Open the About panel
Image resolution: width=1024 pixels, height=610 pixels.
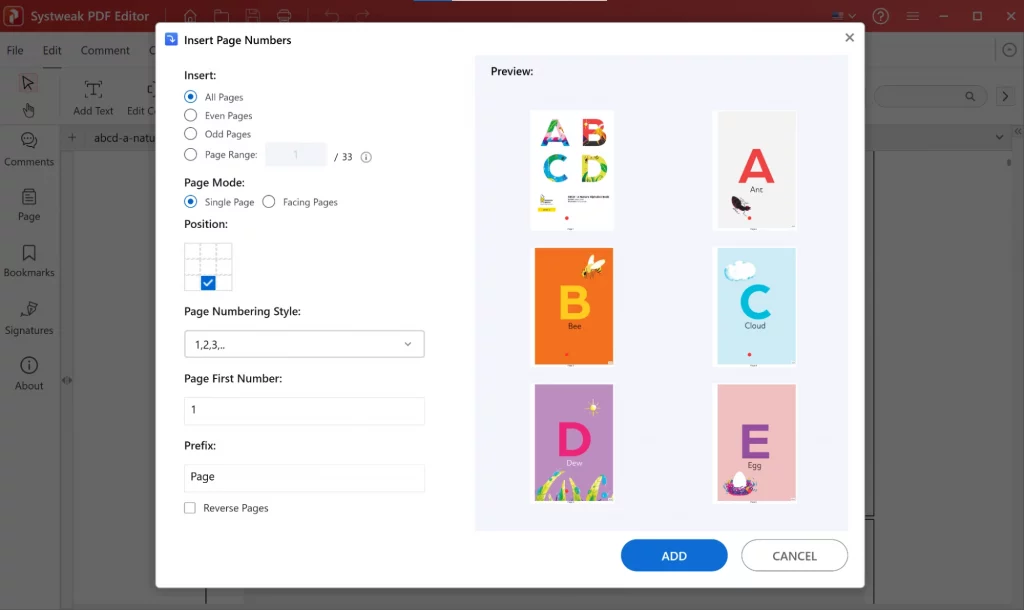point(29,372)
